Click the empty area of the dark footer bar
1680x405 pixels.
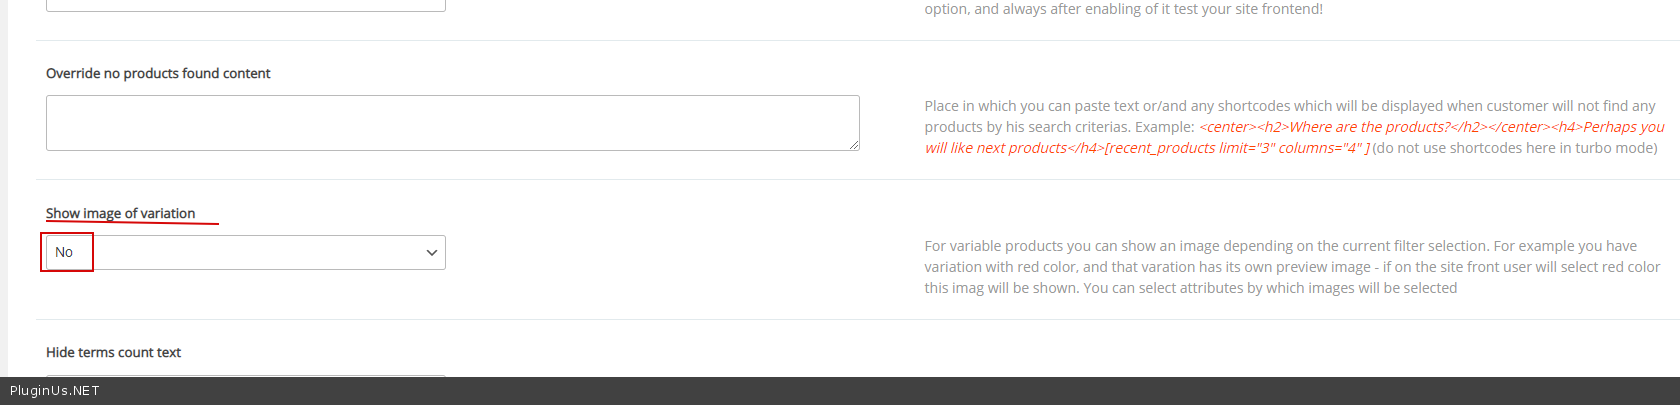tap(900, 391)
